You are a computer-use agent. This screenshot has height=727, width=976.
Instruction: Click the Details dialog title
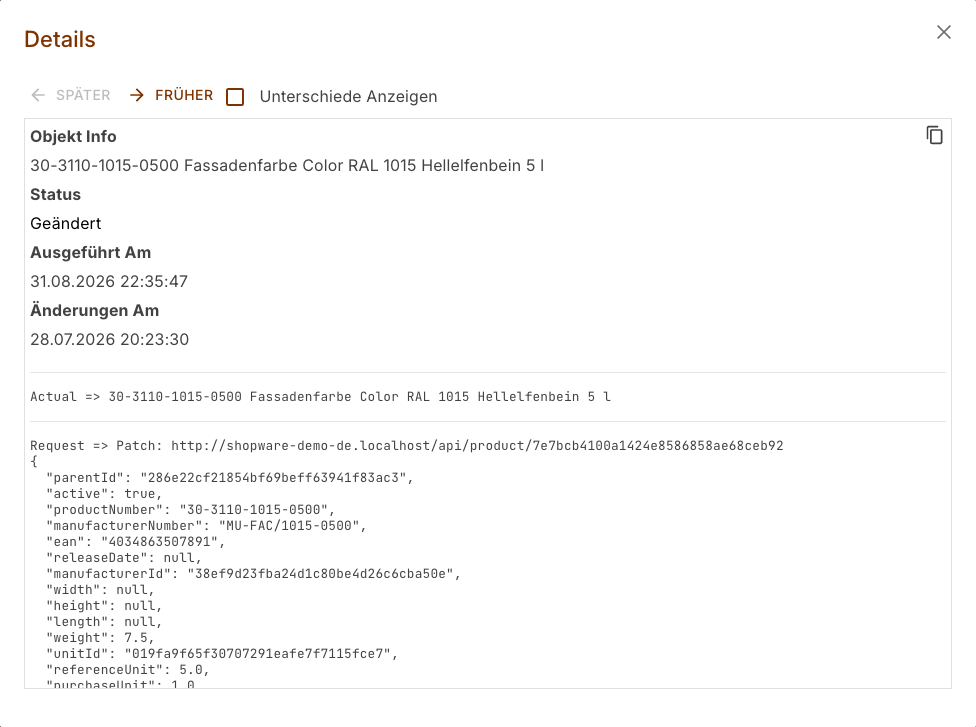coord(60,39)
